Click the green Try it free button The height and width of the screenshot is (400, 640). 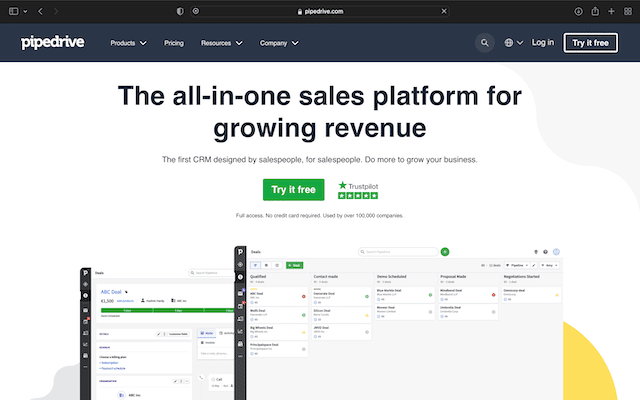[x=293, y=190]
